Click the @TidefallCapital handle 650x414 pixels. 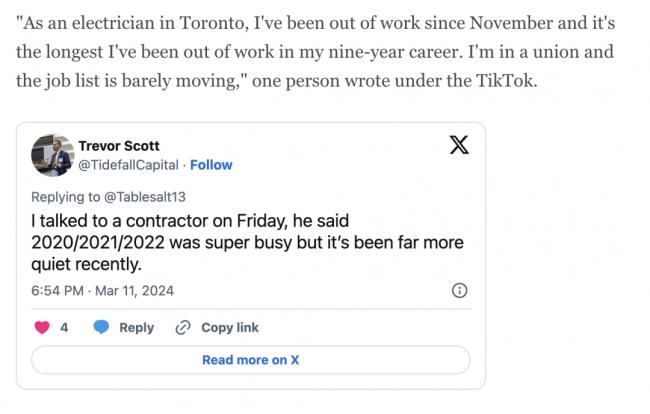[129, 165]
